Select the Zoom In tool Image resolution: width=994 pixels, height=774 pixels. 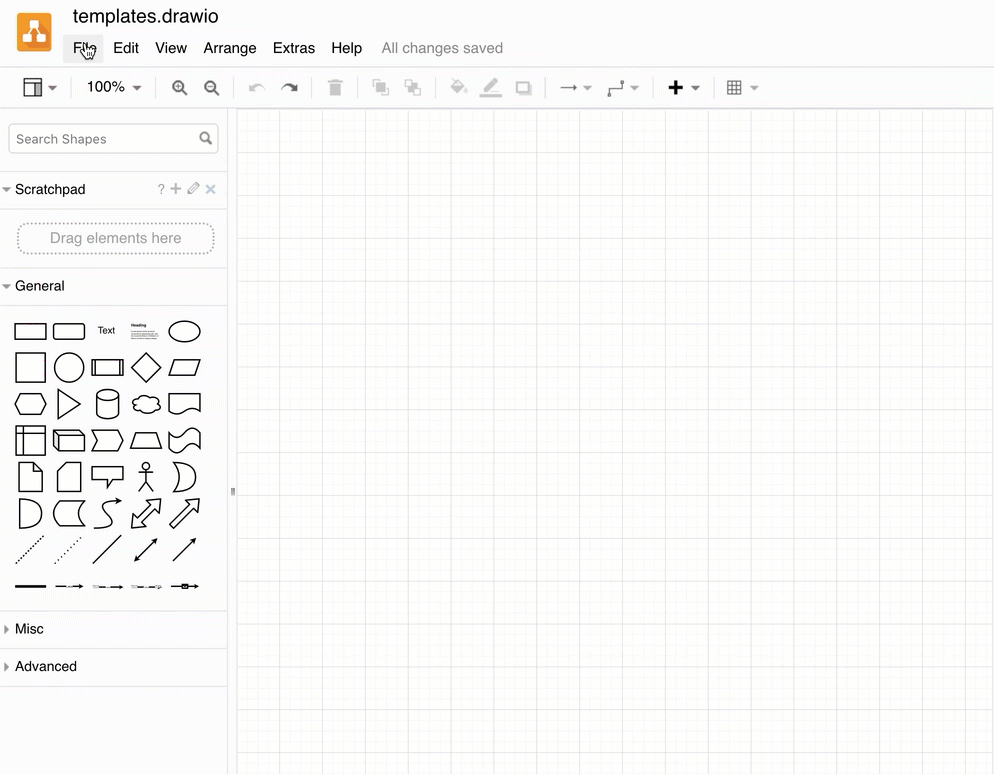click(x=179, y=87)
